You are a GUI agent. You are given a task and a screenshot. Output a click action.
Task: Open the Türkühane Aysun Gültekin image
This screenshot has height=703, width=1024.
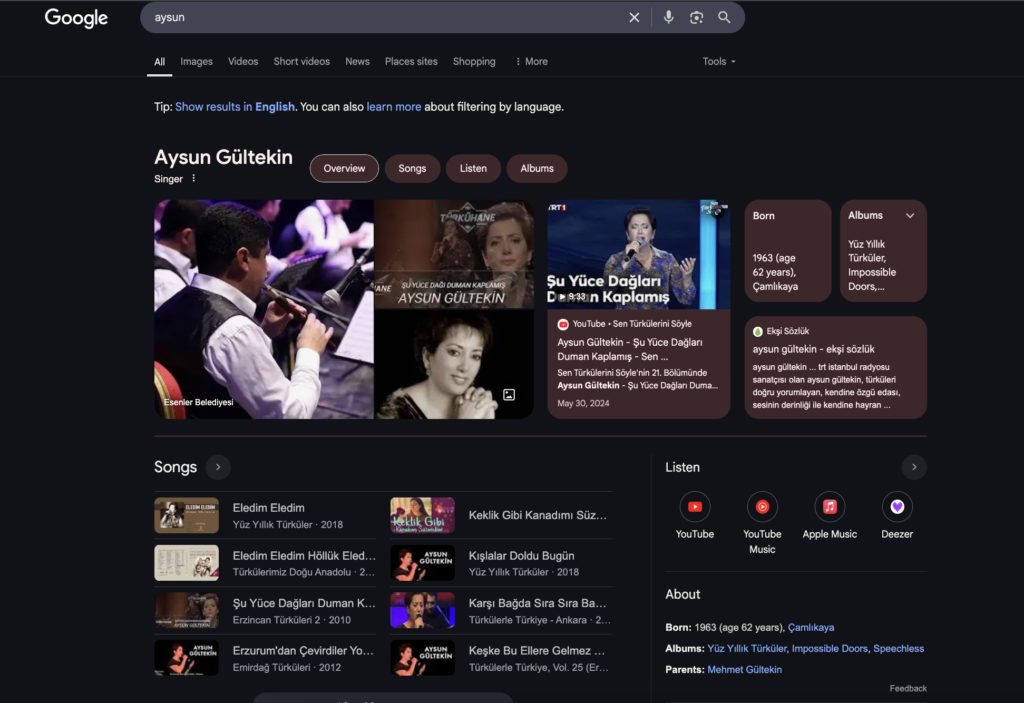click(454, 254)
